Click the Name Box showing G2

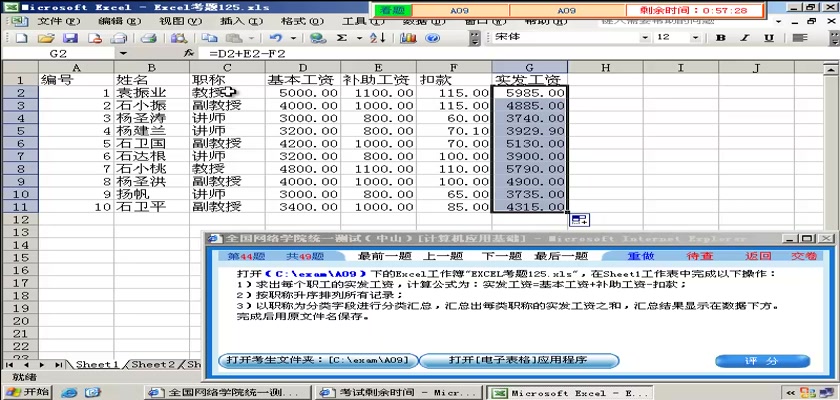[59, 54]
